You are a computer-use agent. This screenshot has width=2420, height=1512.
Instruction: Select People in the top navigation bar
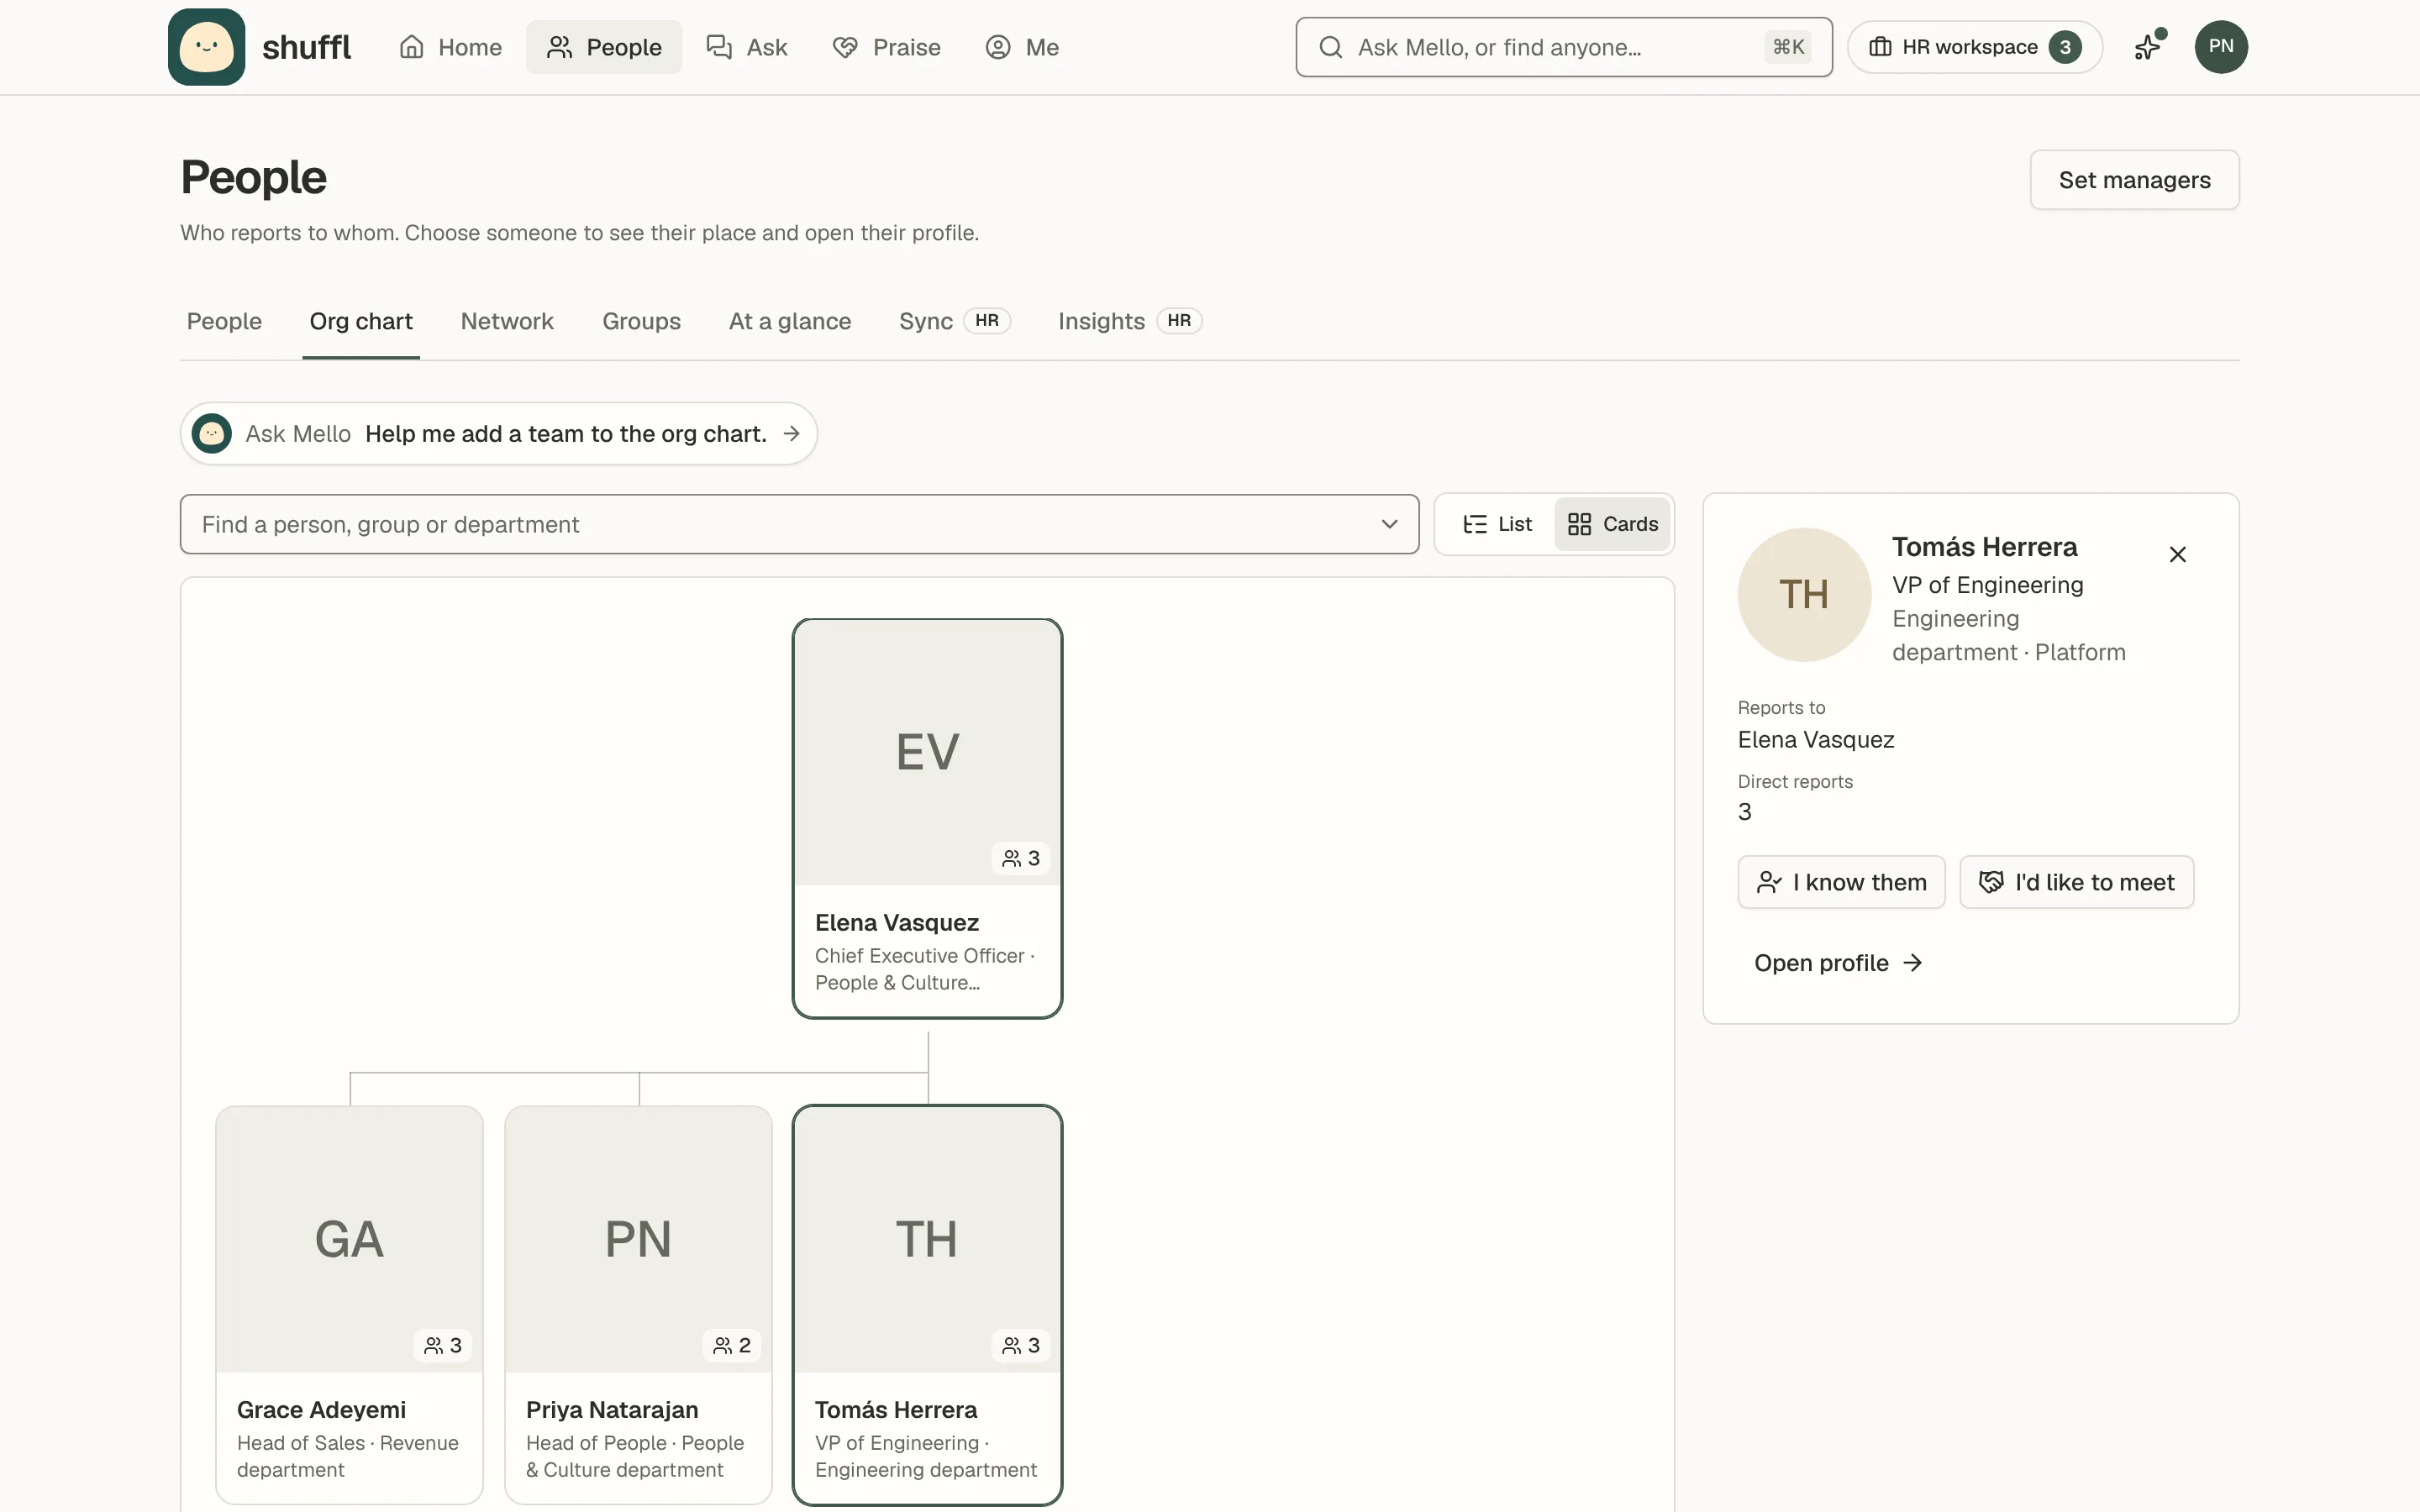tap(604, 47)
